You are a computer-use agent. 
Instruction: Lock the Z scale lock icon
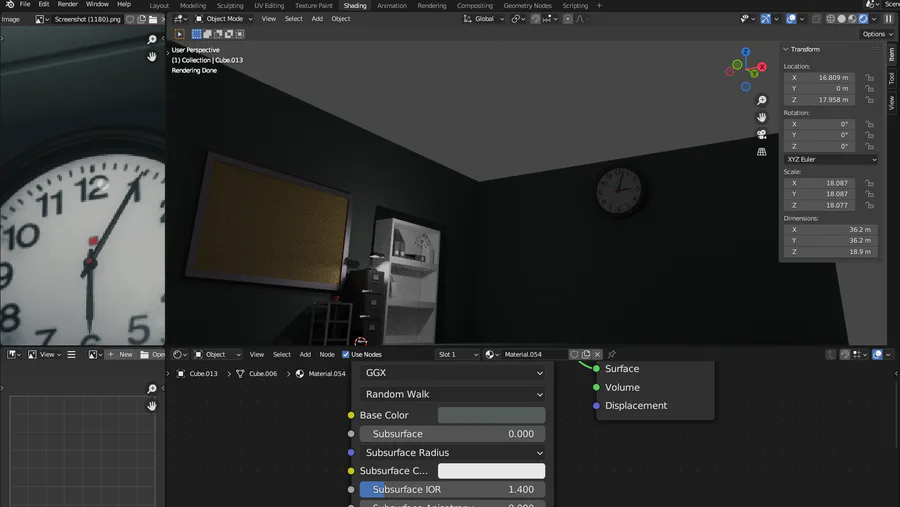click(870, 205)
